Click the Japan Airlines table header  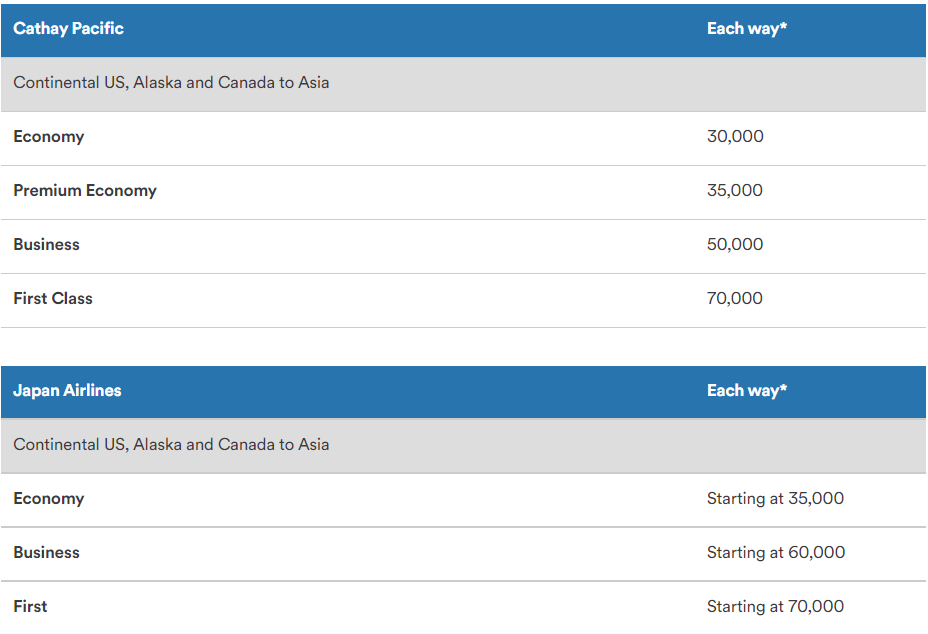[67, 391]
